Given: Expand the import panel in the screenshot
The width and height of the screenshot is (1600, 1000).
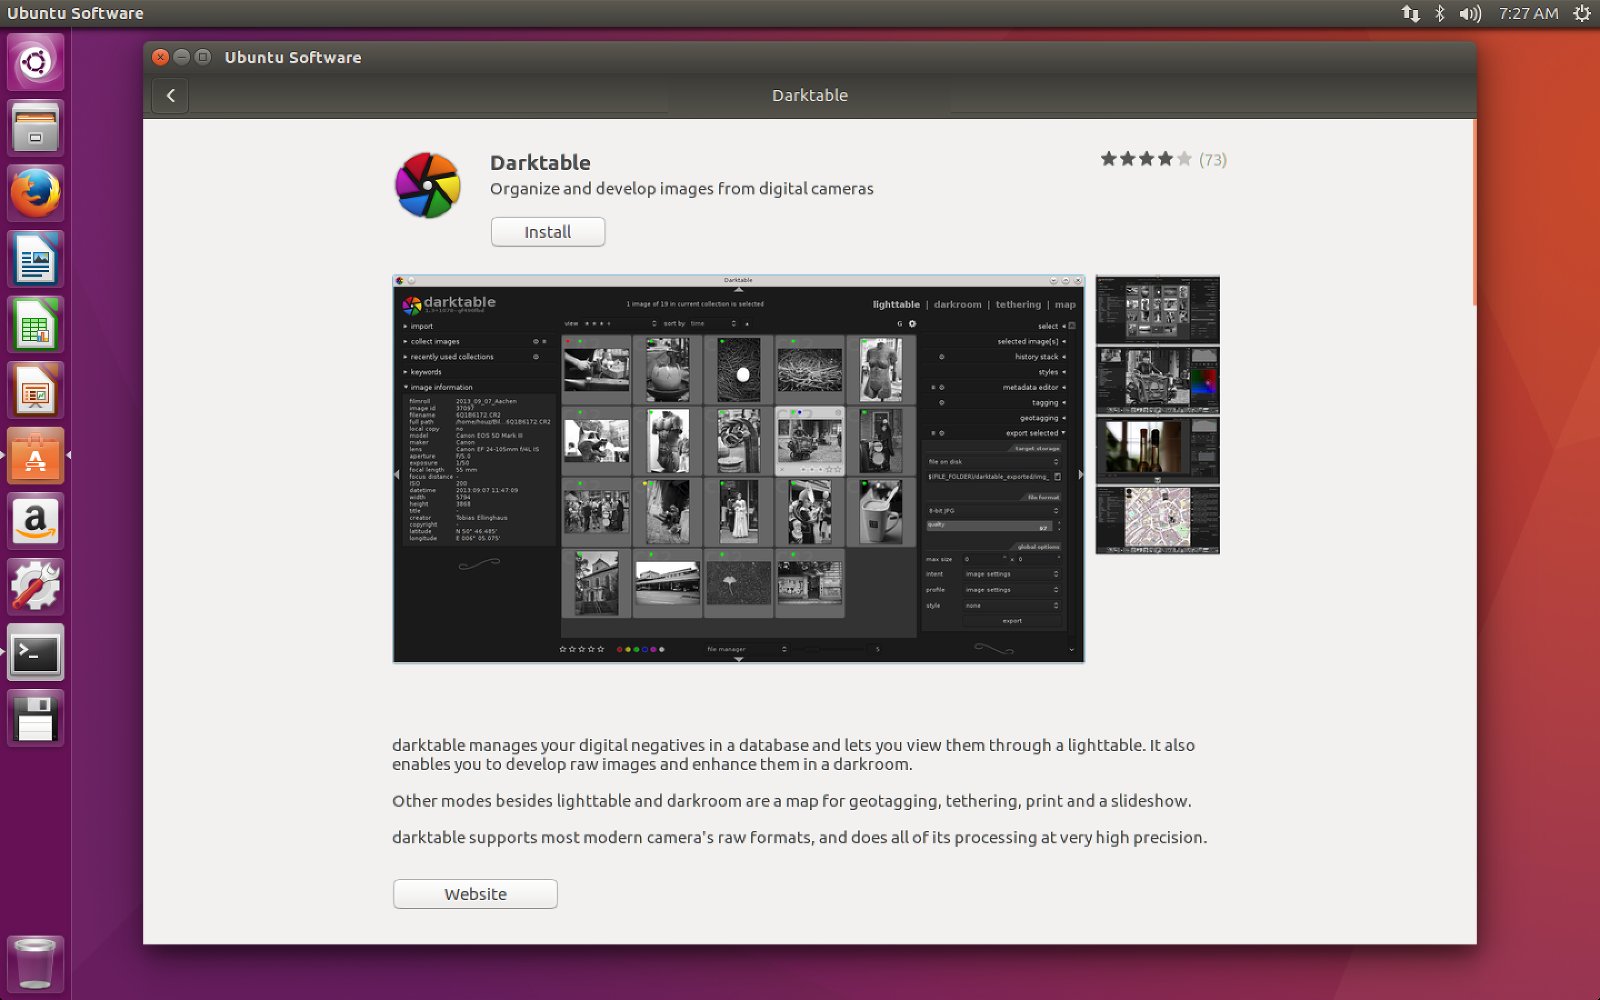Looking at the screenshot, I should coord(420,326).
